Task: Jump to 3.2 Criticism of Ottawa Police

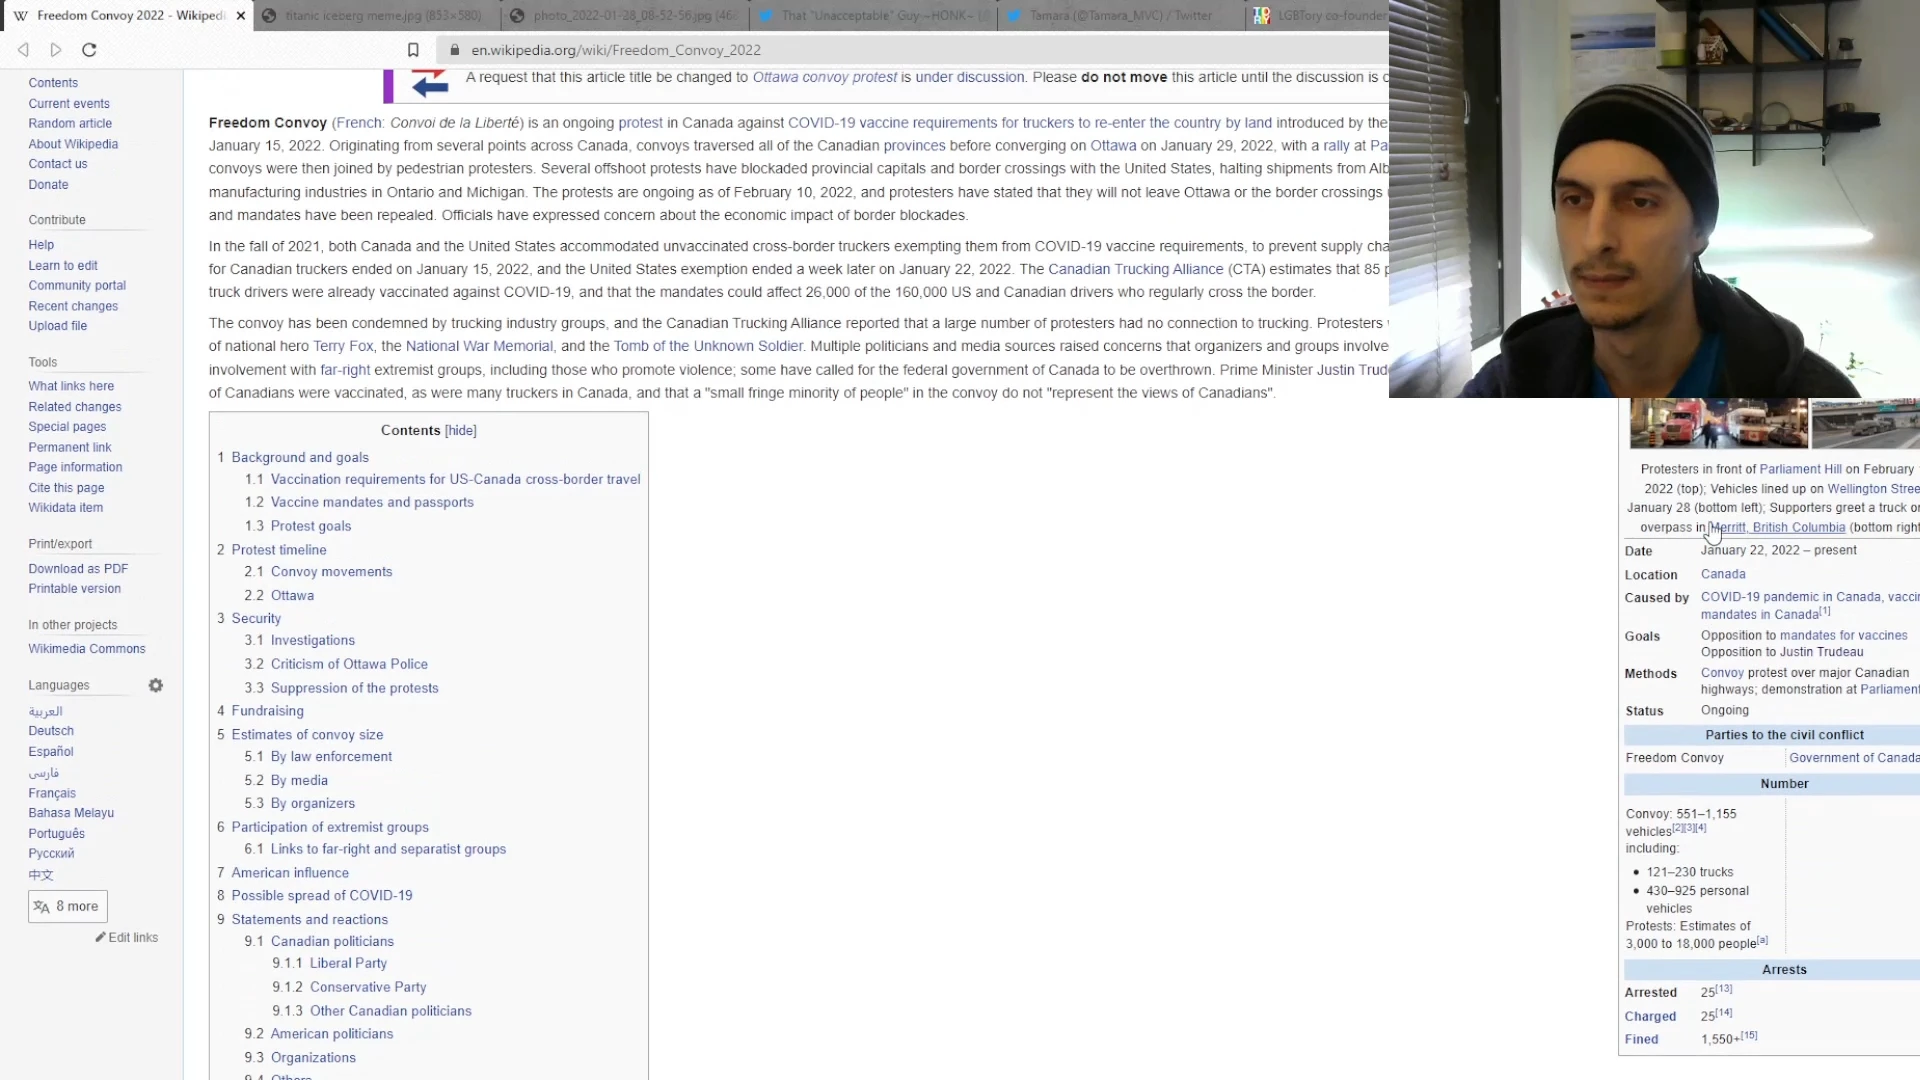Action: tap(336, 664)
